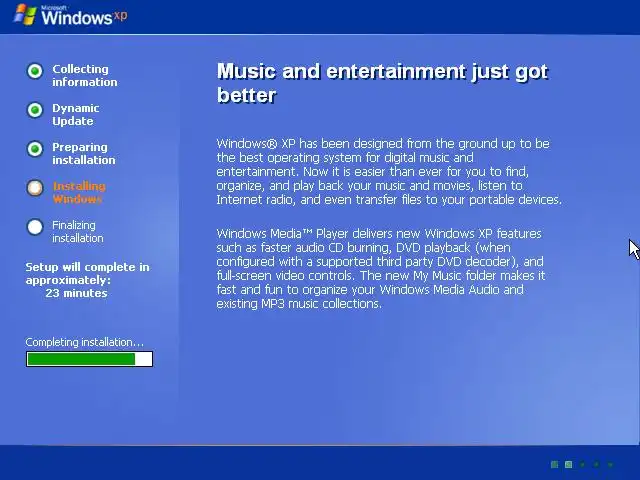
Task: Click the paragraph starting 'Windows® XP has been designed'
Action: (x=389, y=171)
